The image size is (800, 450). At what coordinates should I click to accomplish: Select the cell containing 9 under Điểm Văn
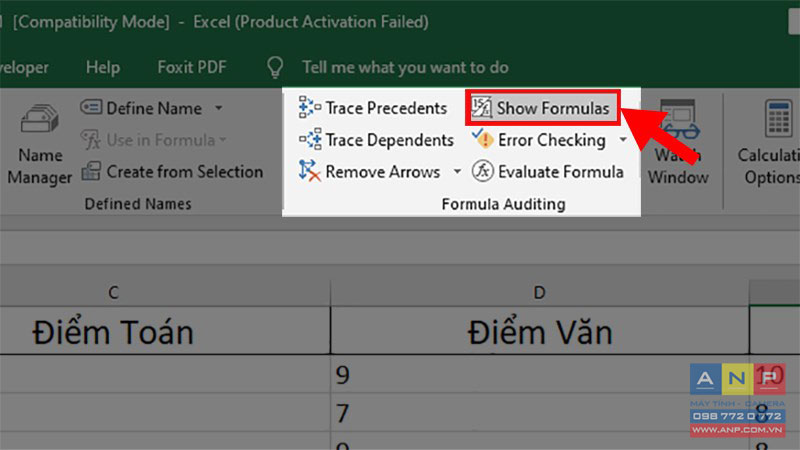click(540, 374)
